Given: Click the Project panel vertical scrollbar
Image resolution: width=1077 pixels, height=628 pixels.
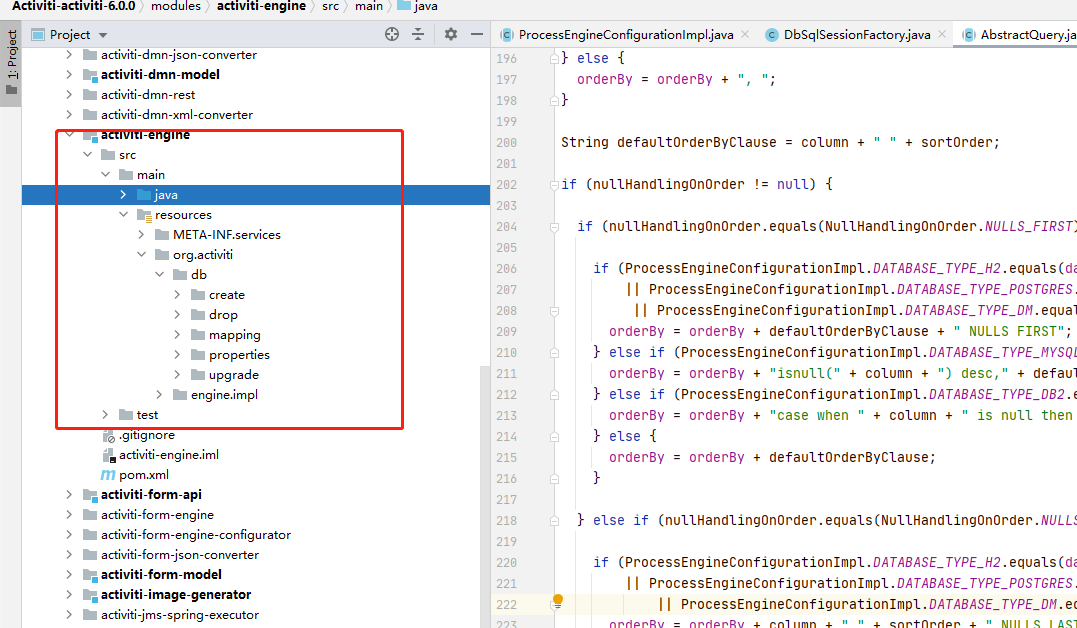Looking at the screenshot, I should tap(485, 495).
